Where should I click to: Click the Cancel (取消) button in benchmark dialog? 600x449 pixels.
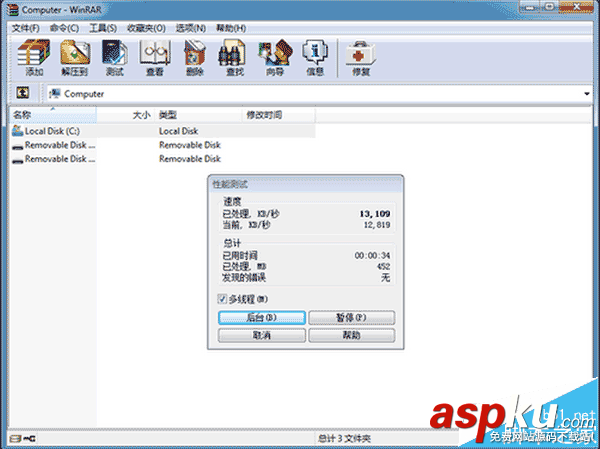(262, 335)
